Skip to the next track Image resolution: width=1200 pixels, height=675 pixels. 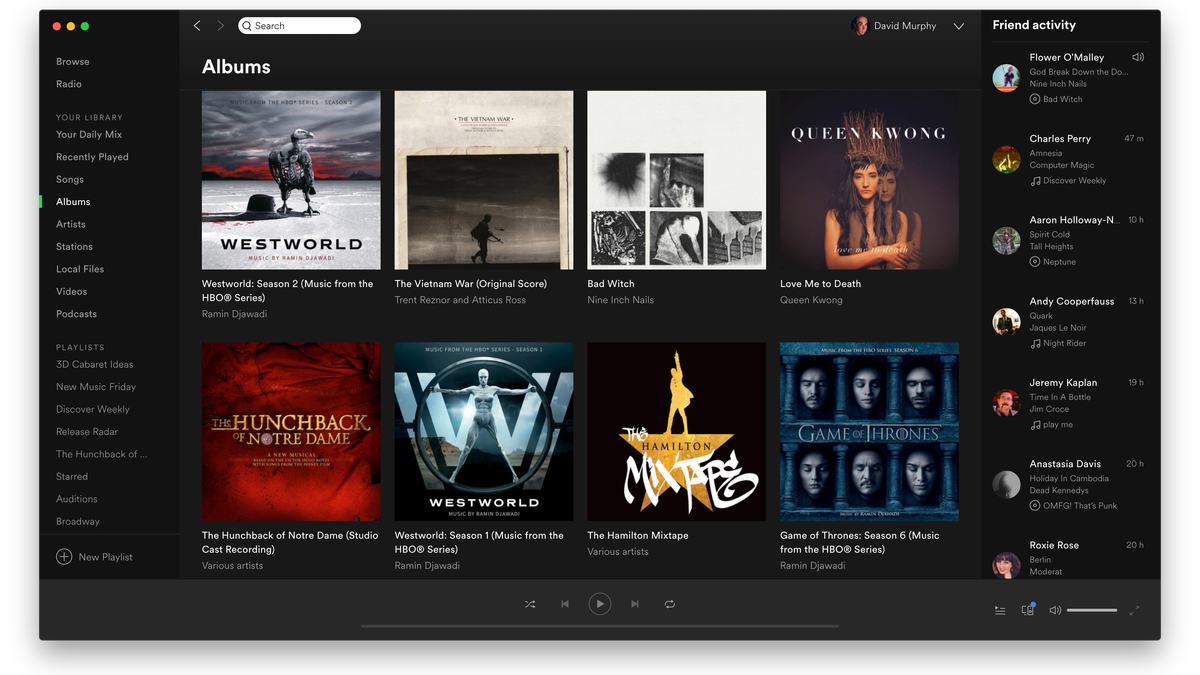coord(635,604)
